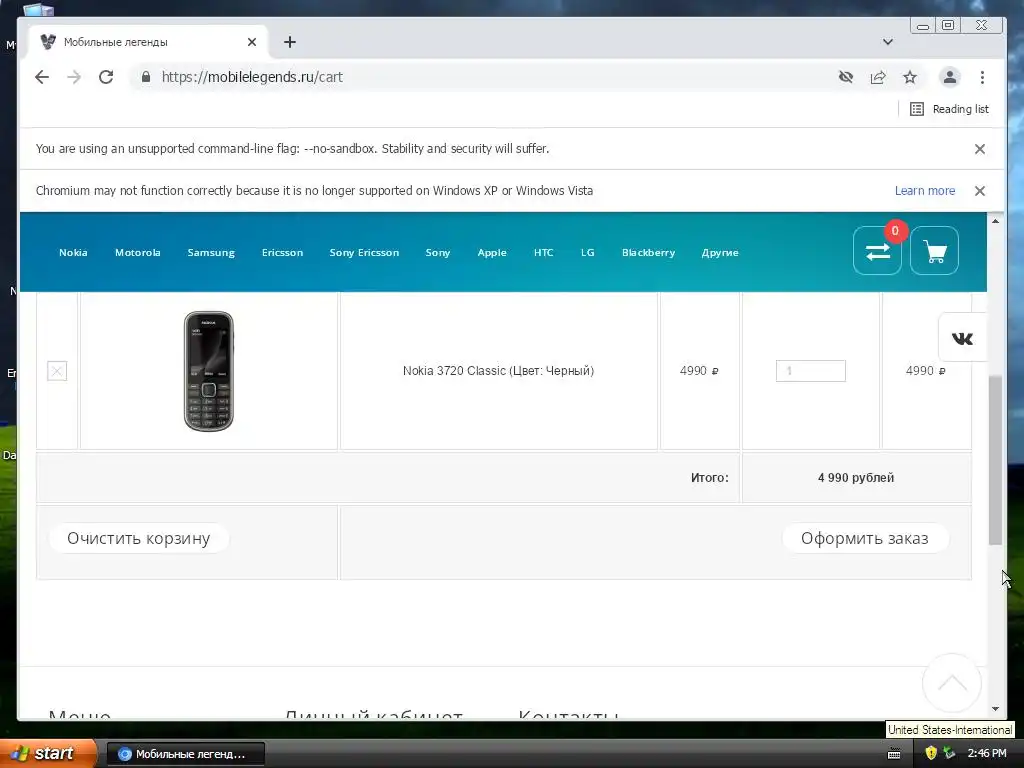Viewport: 1024px width, 768px height.
Task: Close the Мобильные легенды tab
Action: pyautogui.click(x=252, y=42)
